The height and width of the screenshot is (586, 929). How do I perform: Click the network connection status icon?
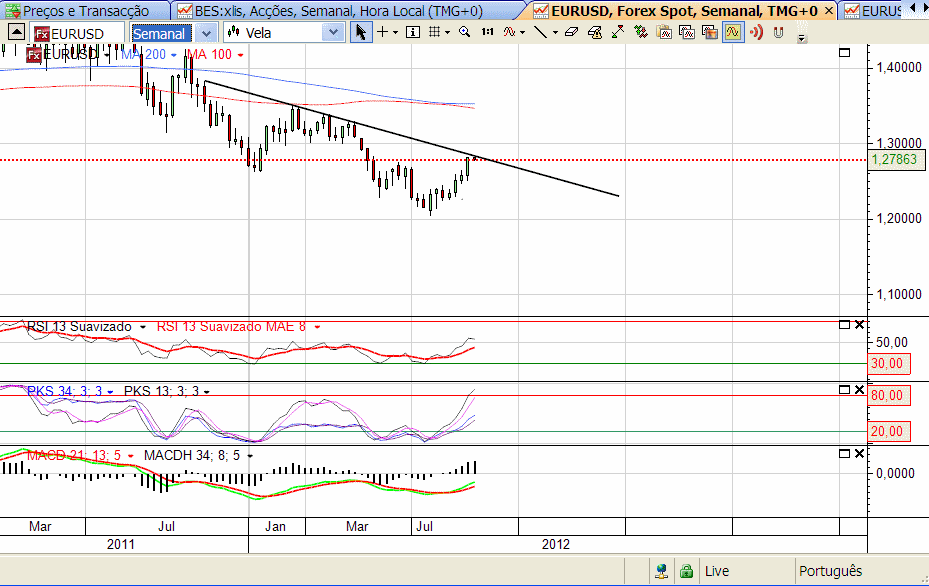662,571
